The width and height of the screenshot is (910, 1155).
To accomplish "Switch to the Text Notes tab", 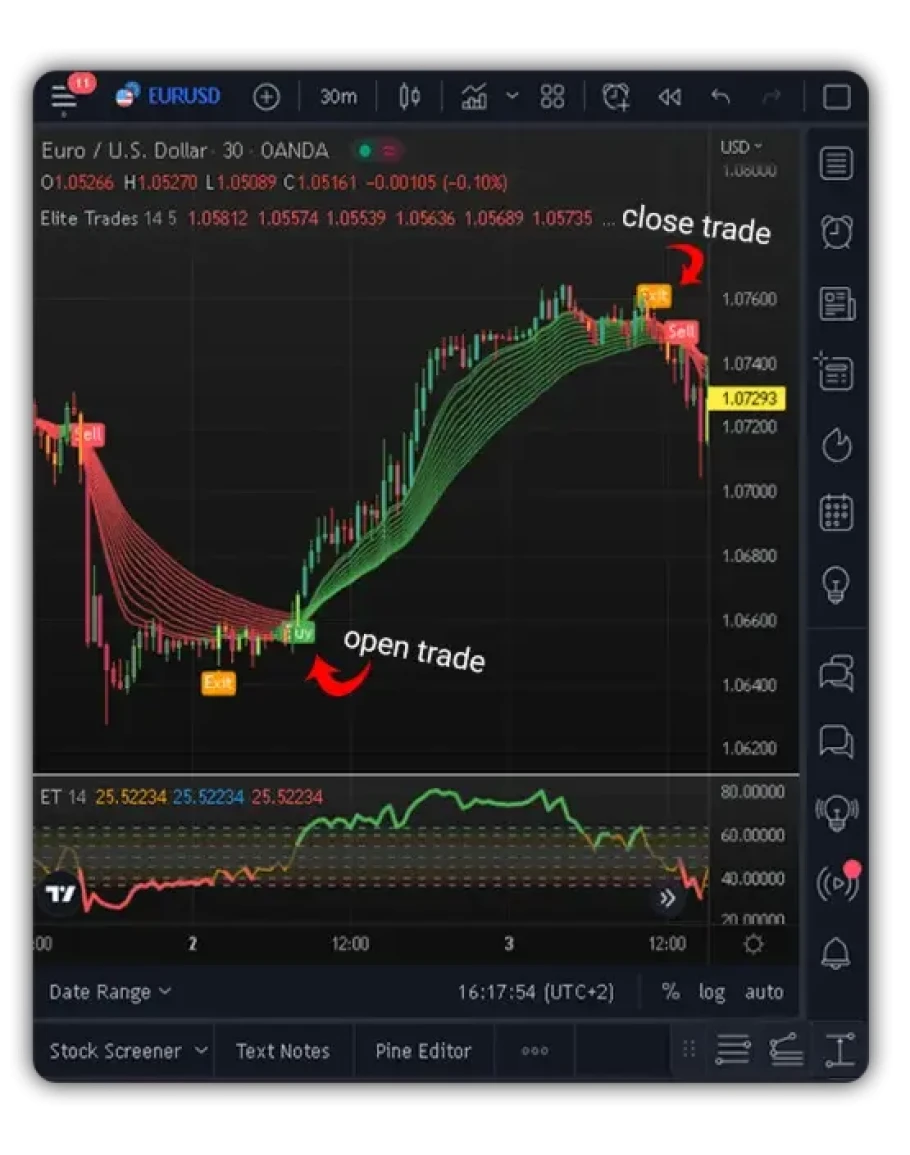I will coord(283,1051).
